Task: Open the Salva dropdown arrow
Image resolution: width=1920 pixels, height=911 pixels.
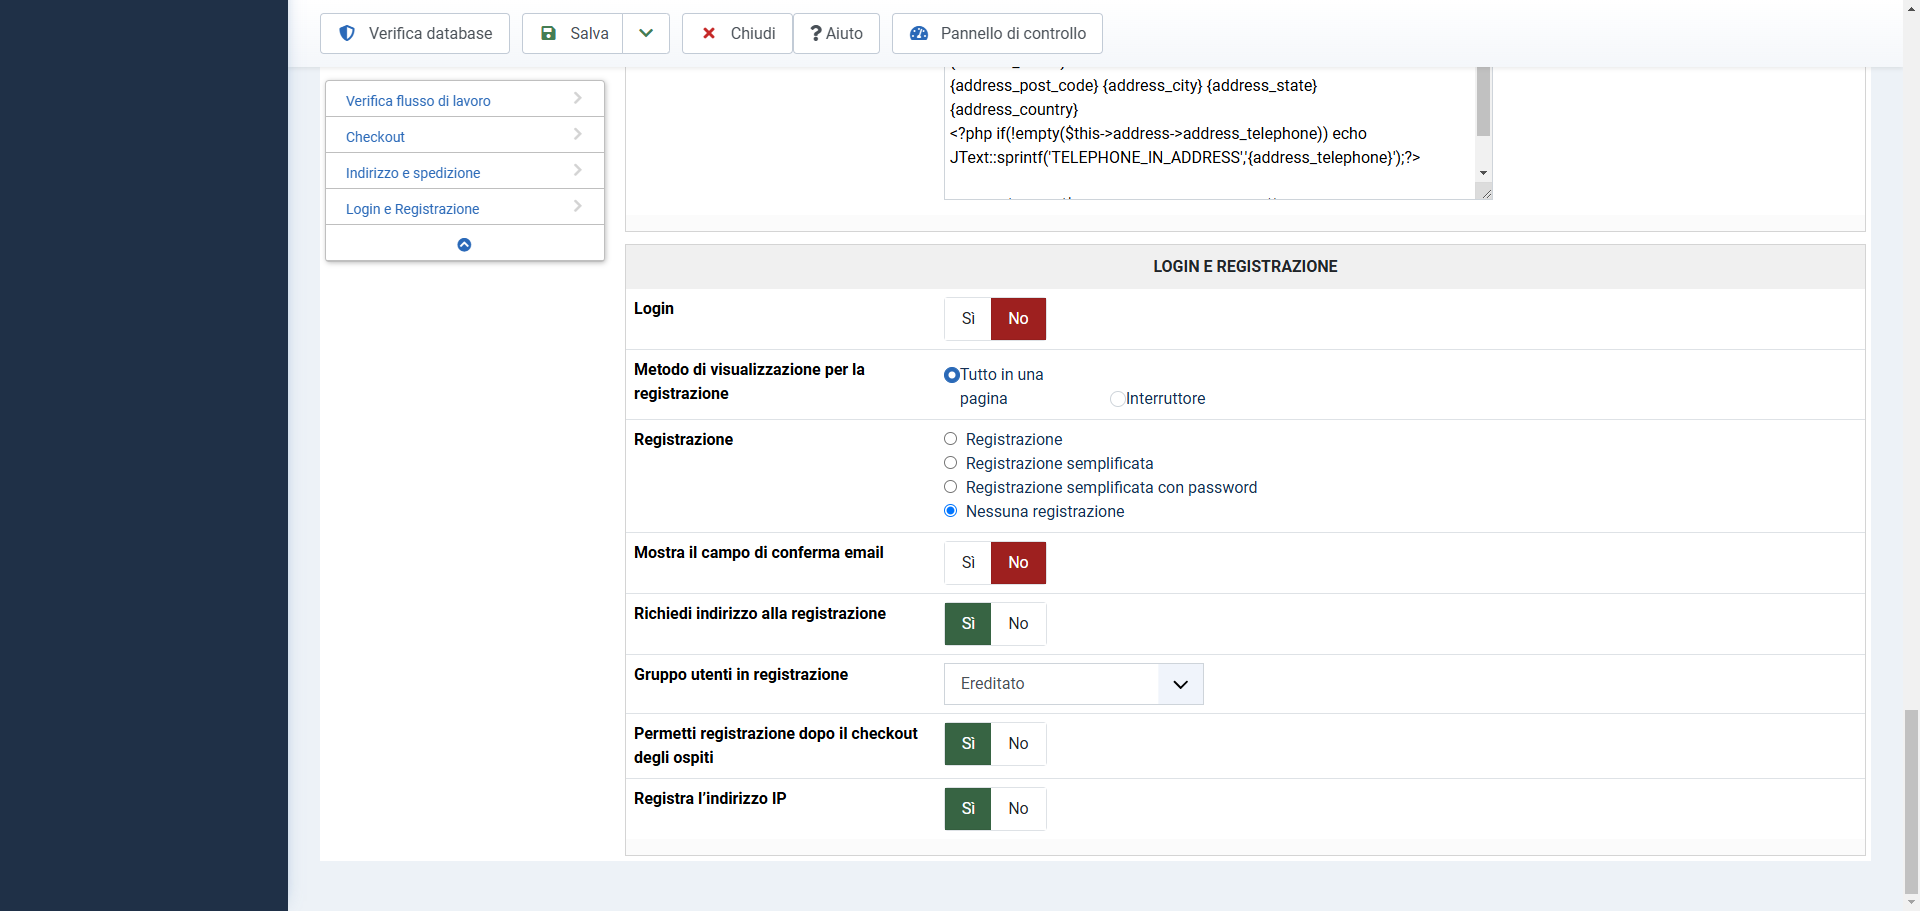Action: [x=646, y=33]
